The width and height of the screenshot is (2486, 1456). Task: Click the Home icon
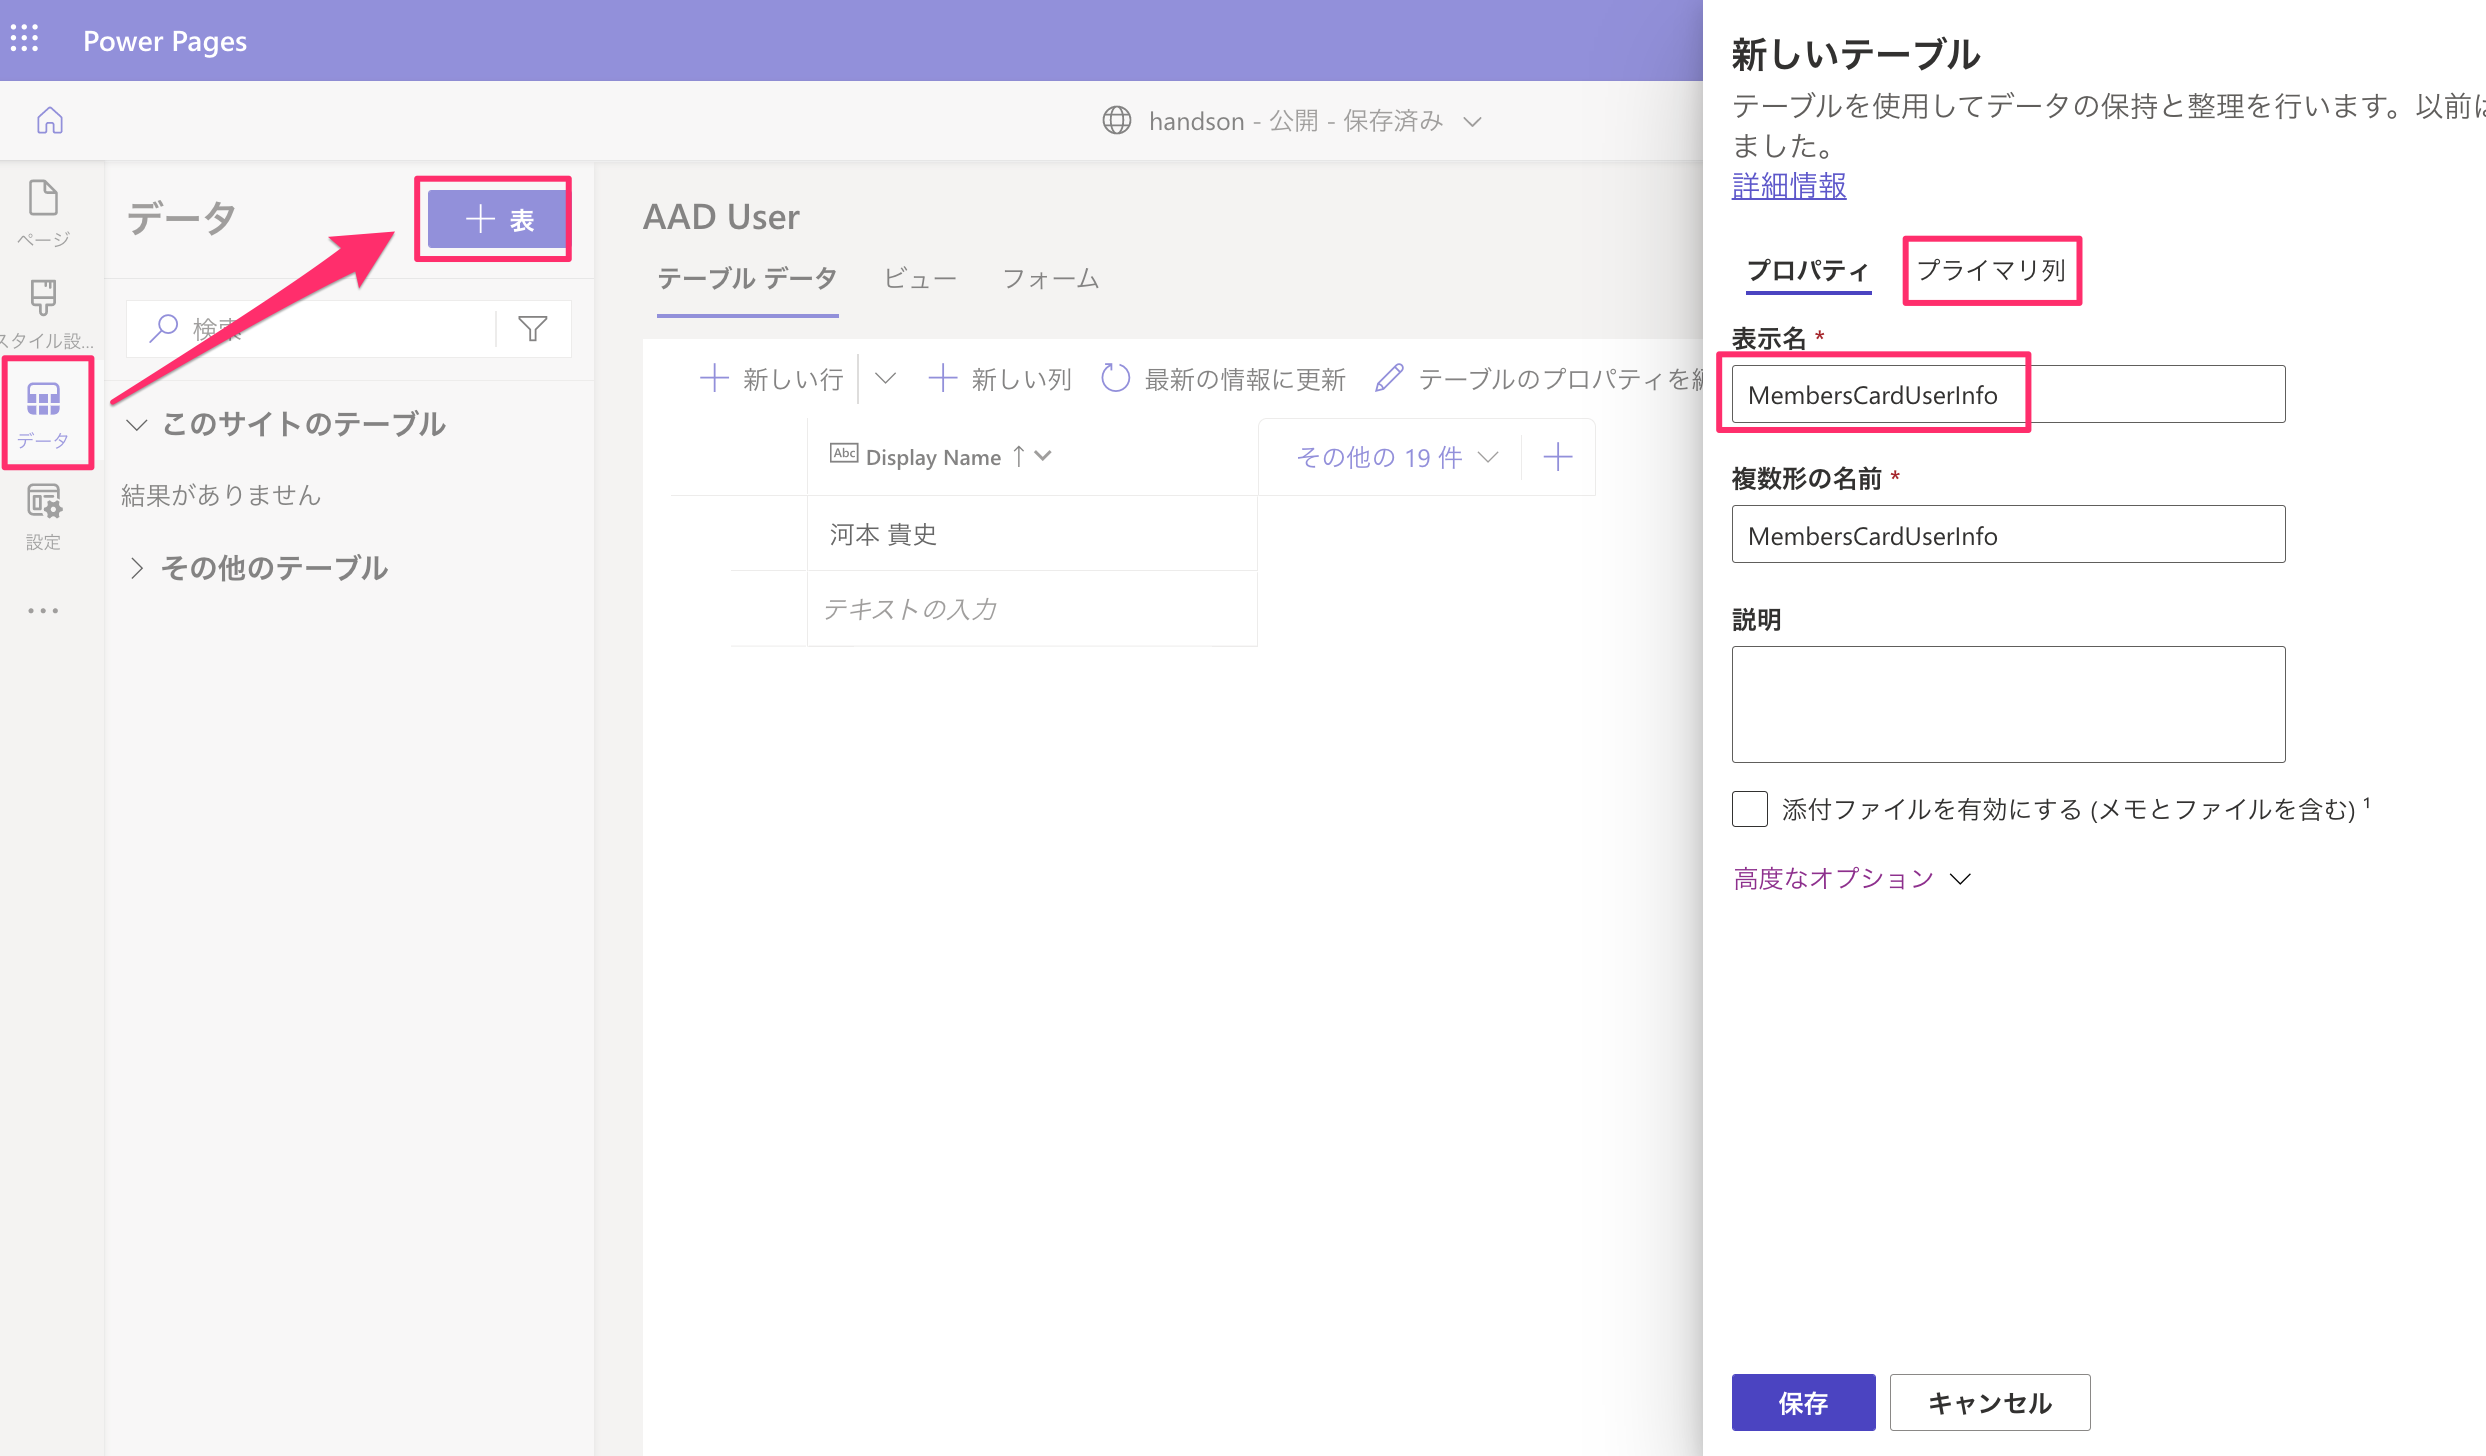50,121
